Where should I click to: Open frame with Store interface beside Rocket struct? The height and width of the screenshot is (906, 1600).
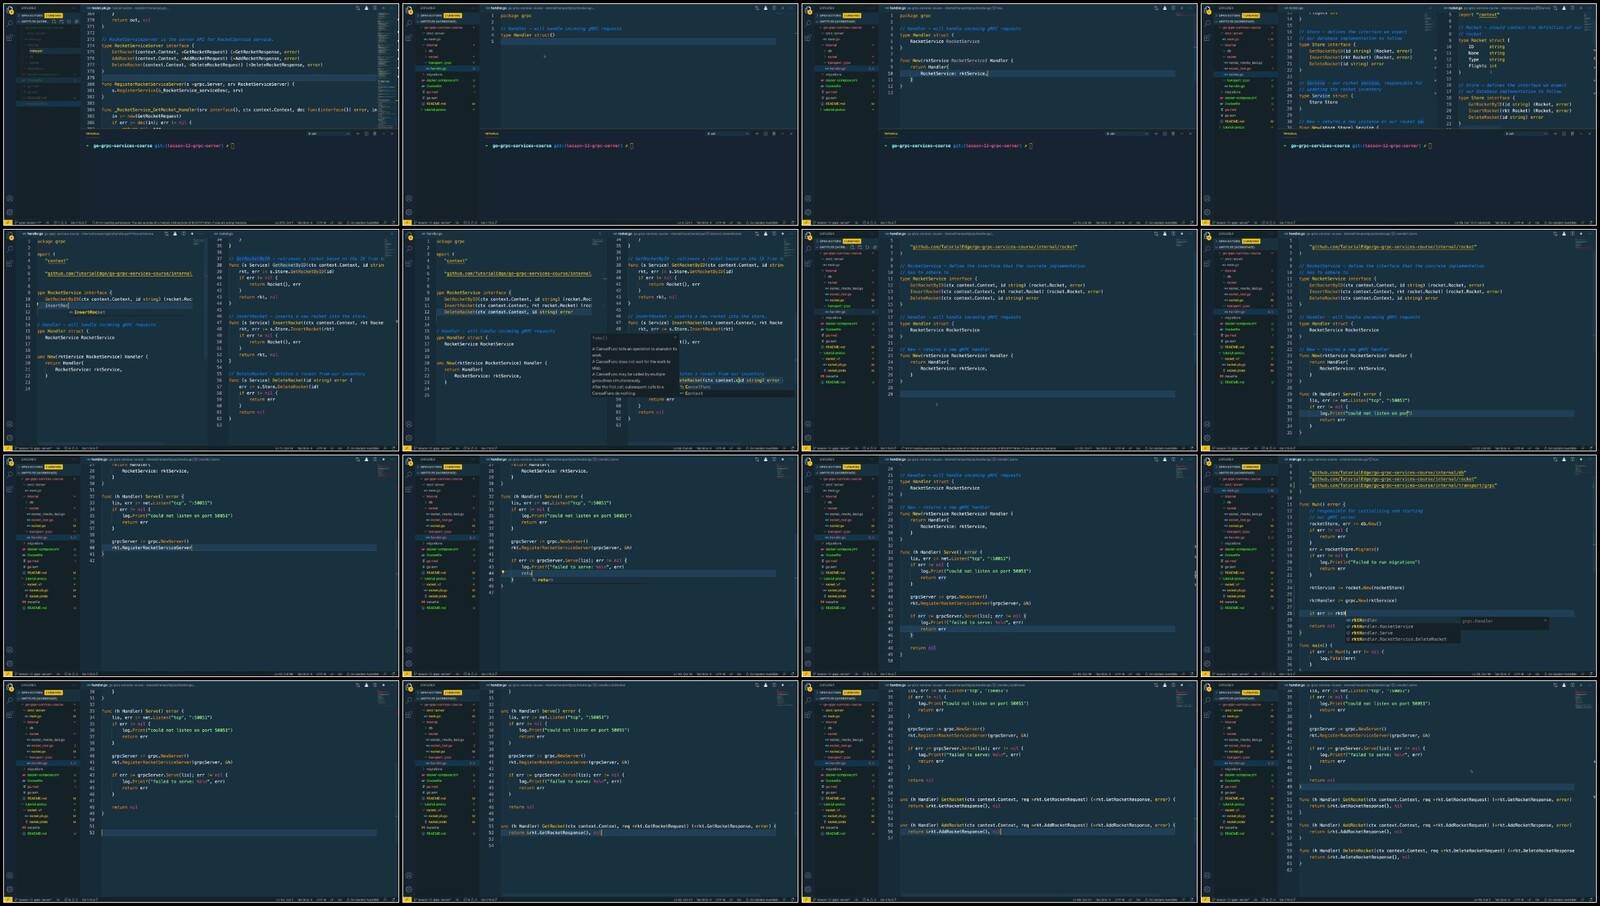pyautogui.click(x=1400, y=114)
